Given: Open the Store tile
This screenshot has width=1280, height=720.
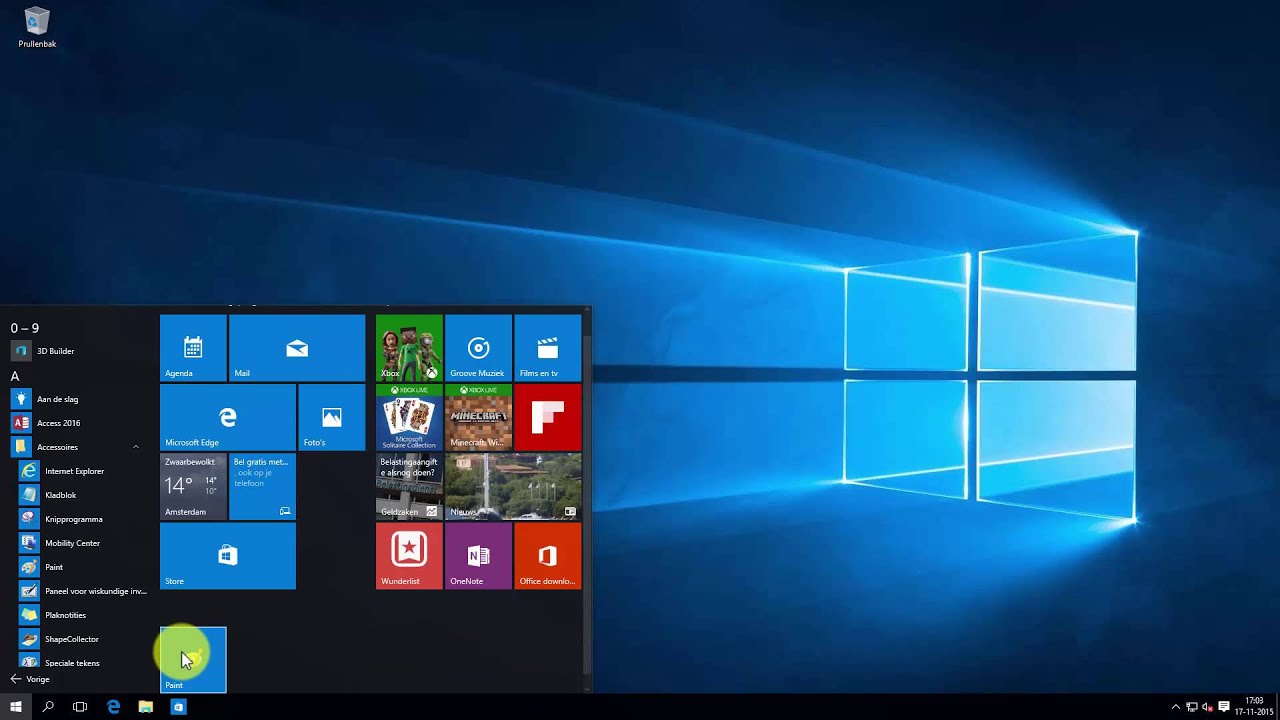Looking at the screenshot, I should (228, 555).
